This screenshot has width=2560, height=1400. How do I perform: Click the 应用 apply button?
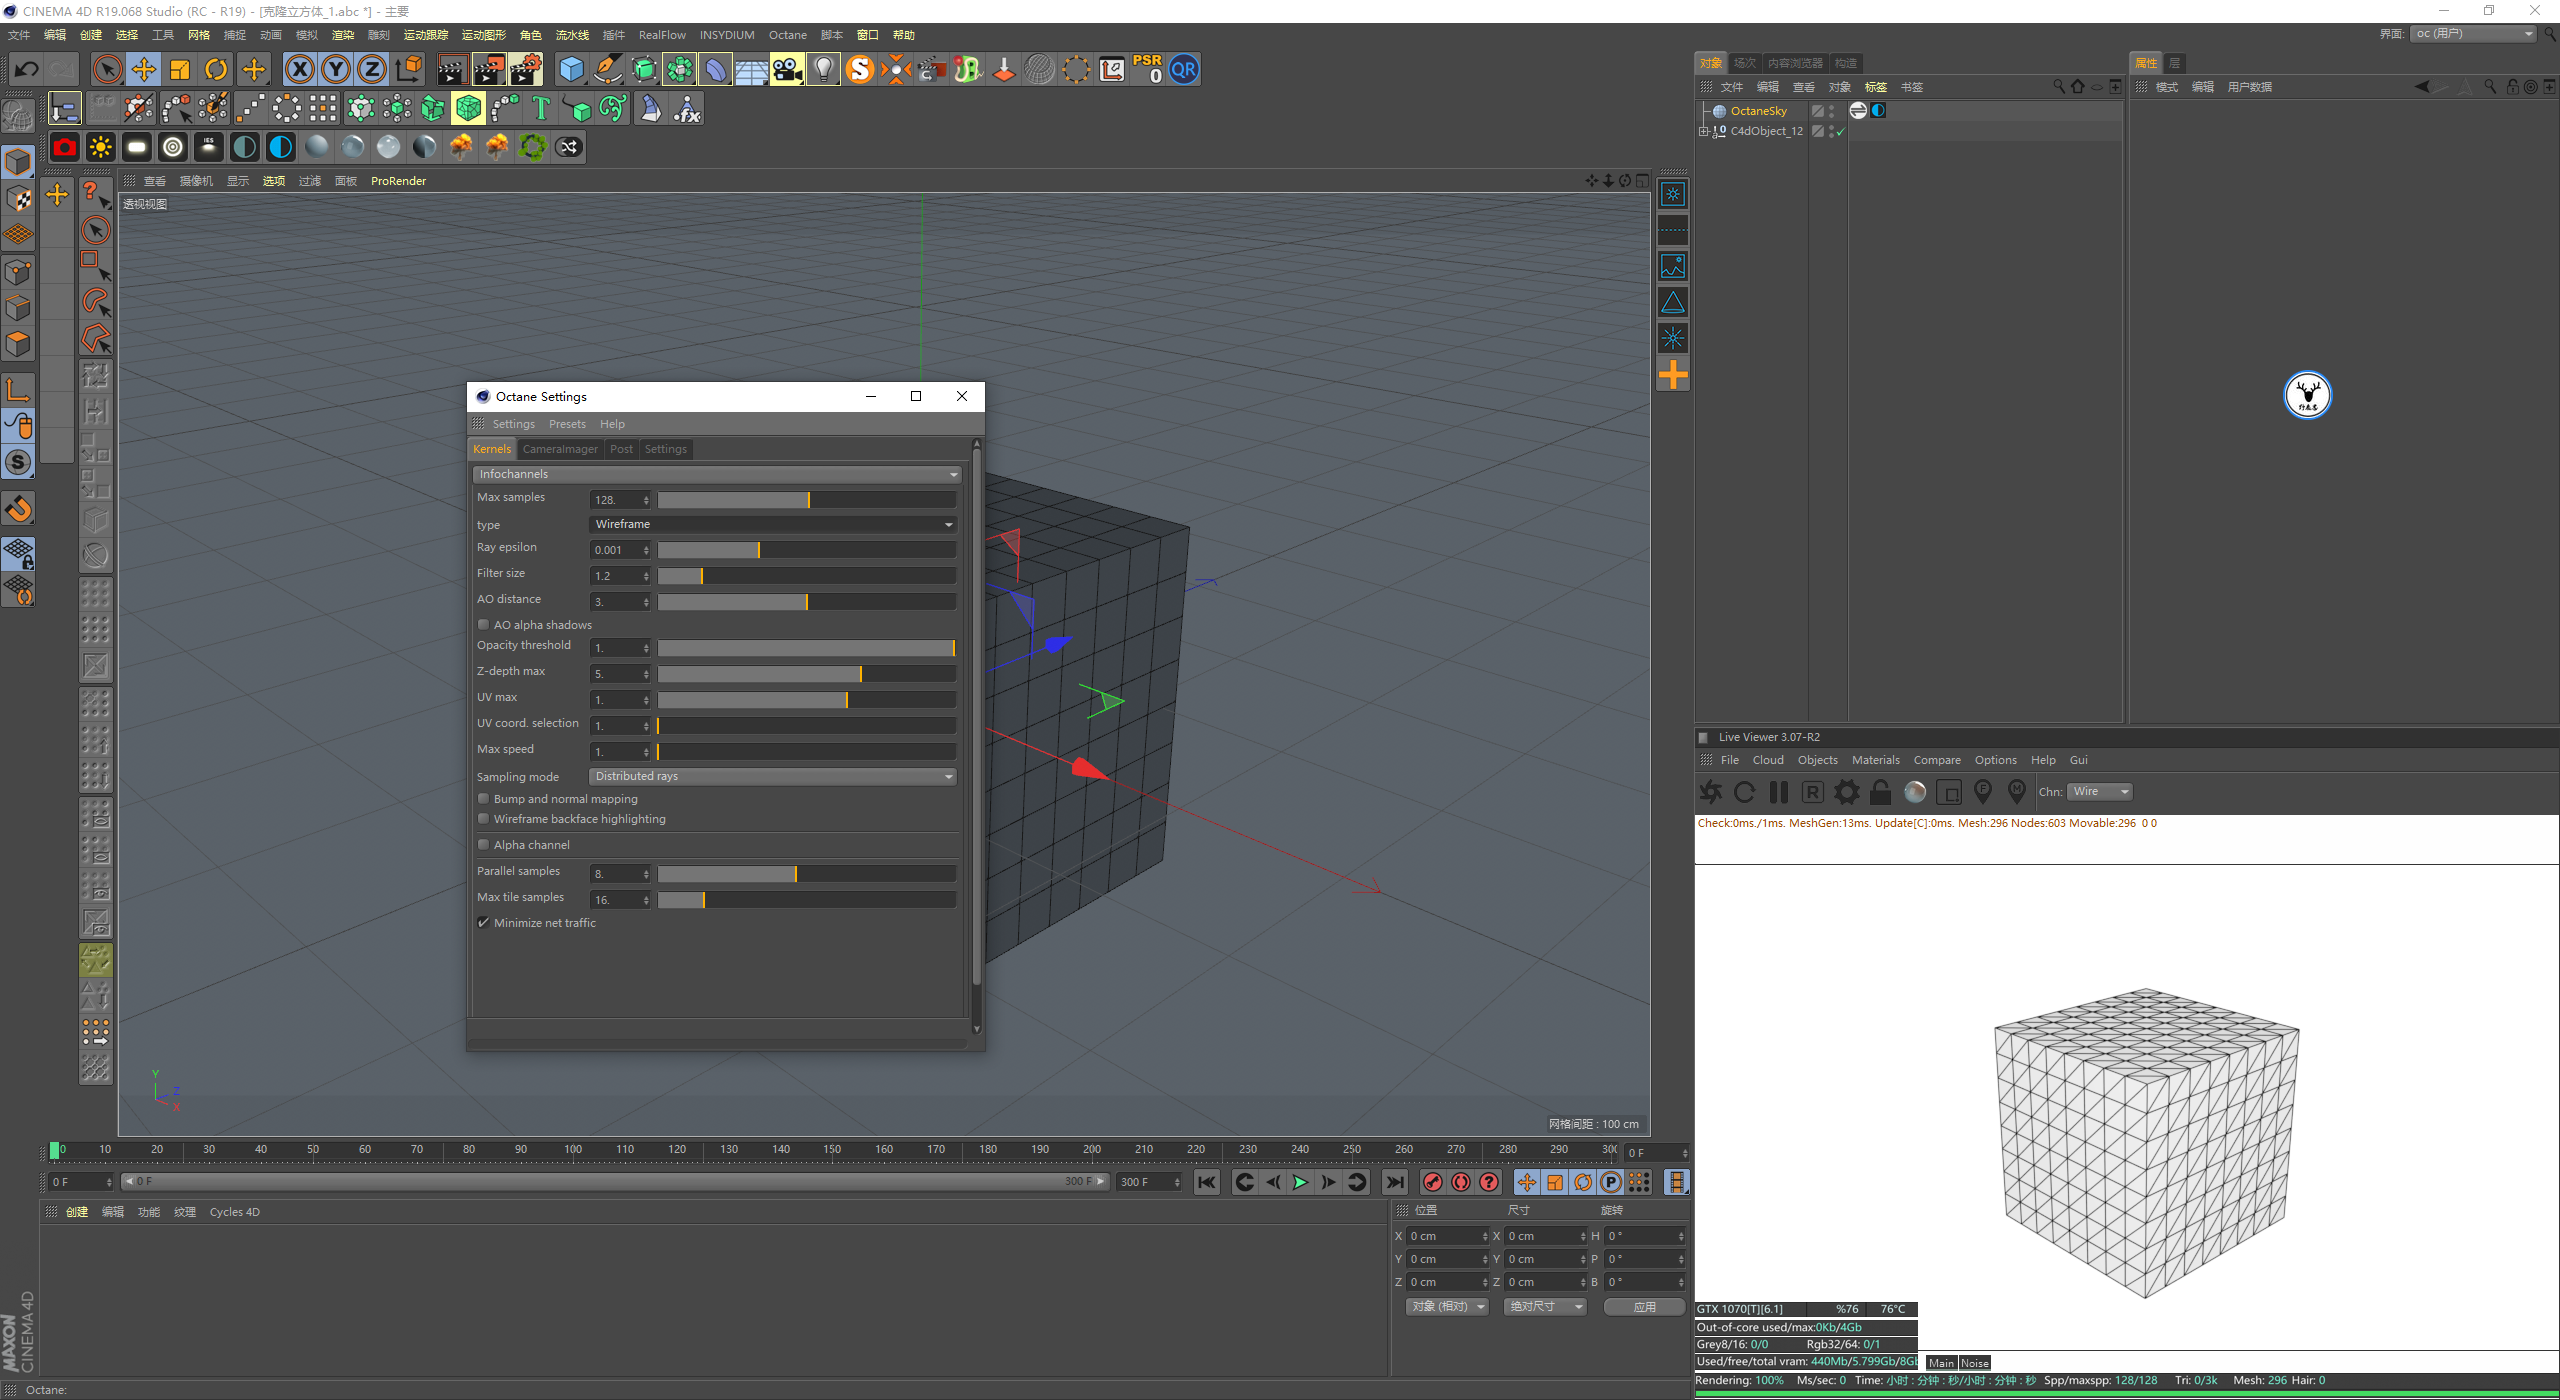point(1645,1307)
